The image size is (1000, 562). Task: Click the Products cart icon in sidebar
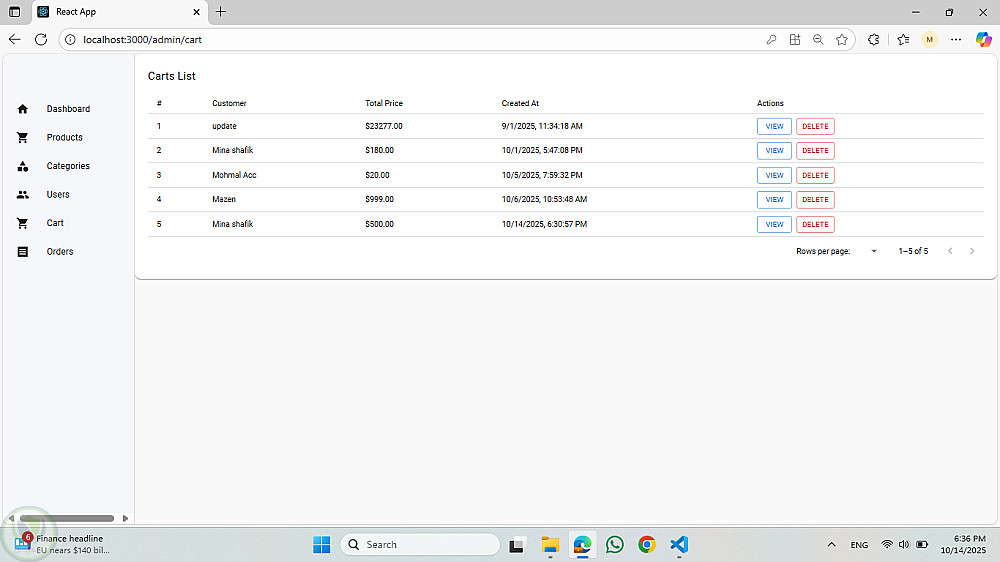(x=22, y=138)
